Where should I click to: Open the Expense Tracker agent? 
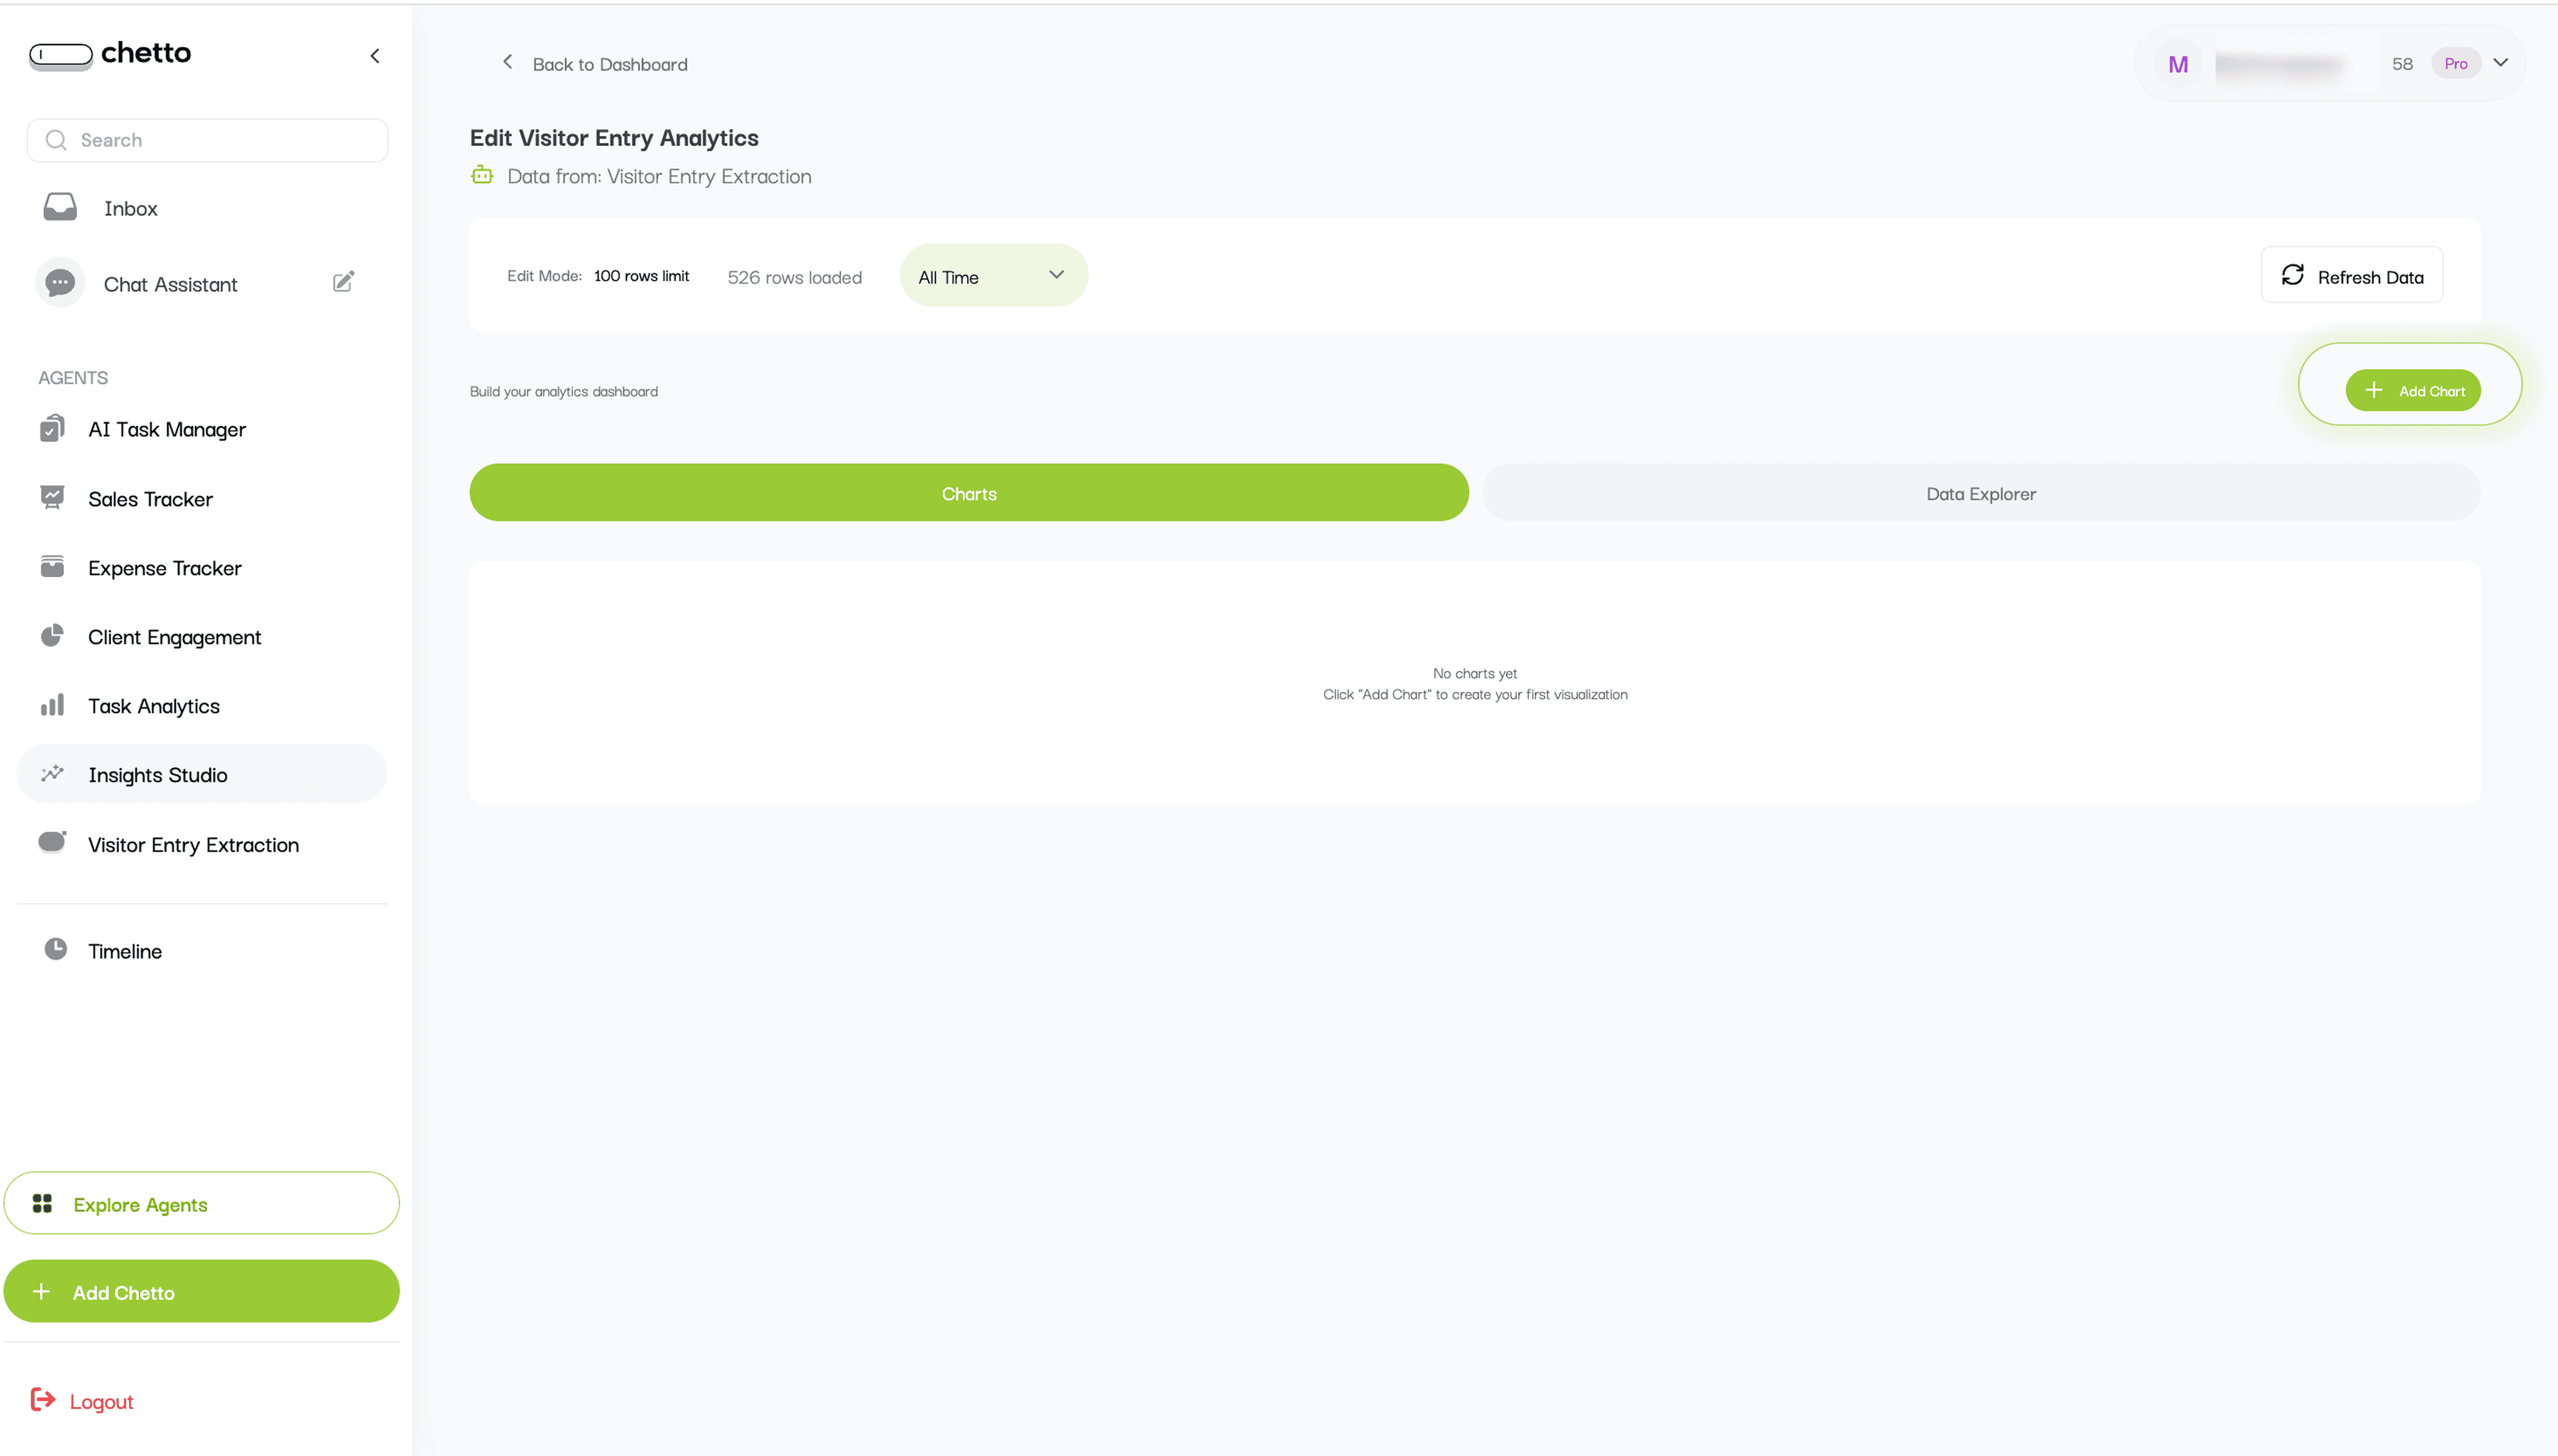coord(164,568)
